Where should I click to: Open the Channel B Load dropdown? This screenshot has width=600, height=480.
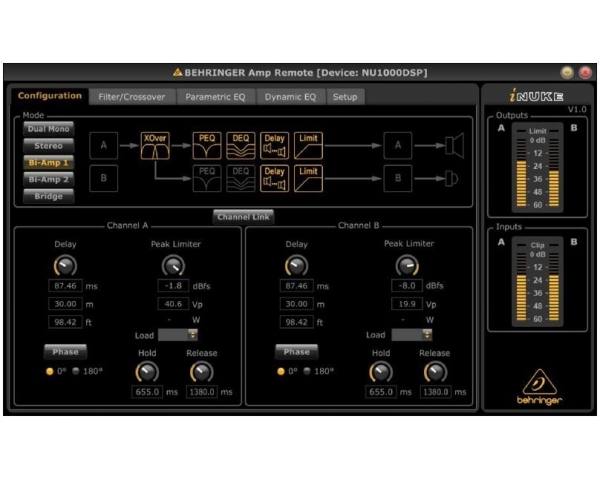(x=412, y=335)
